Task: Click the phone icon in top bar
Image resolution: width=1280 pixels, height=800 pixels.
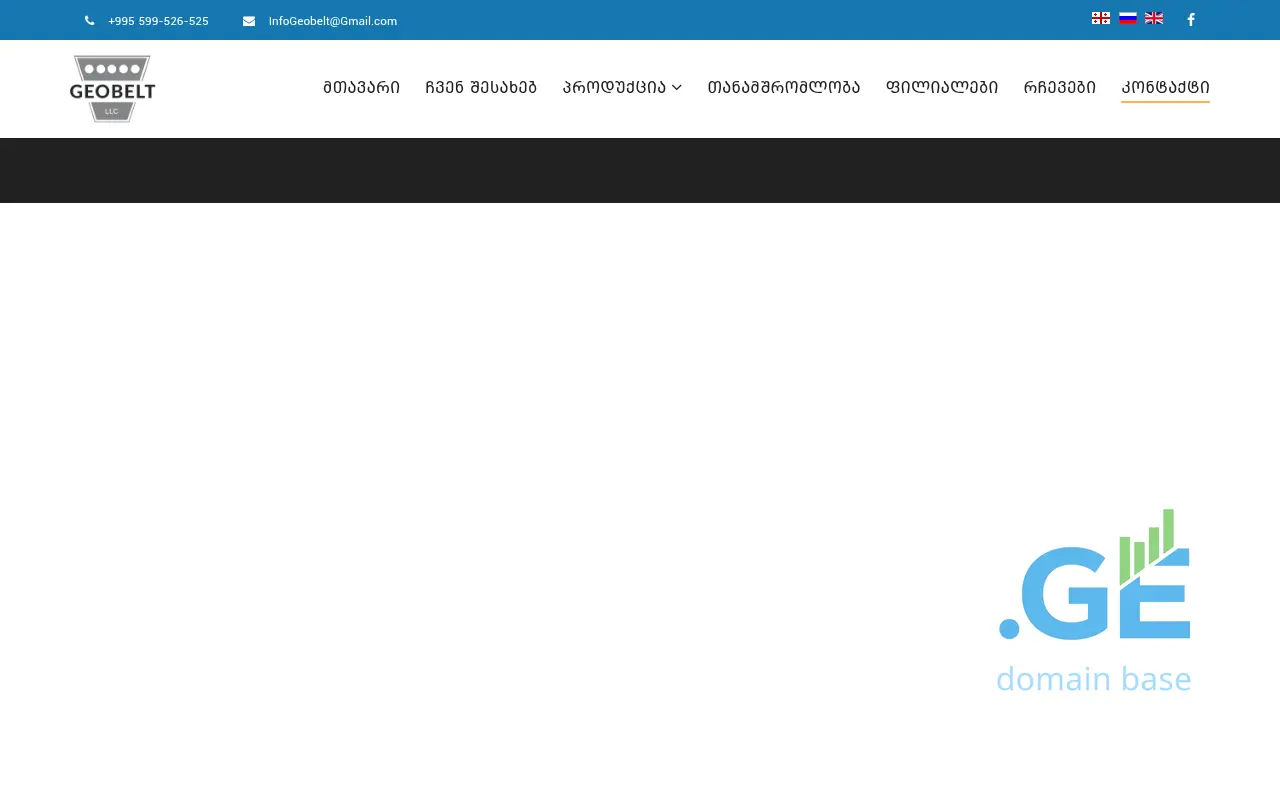Action: (x=89, y=21)
